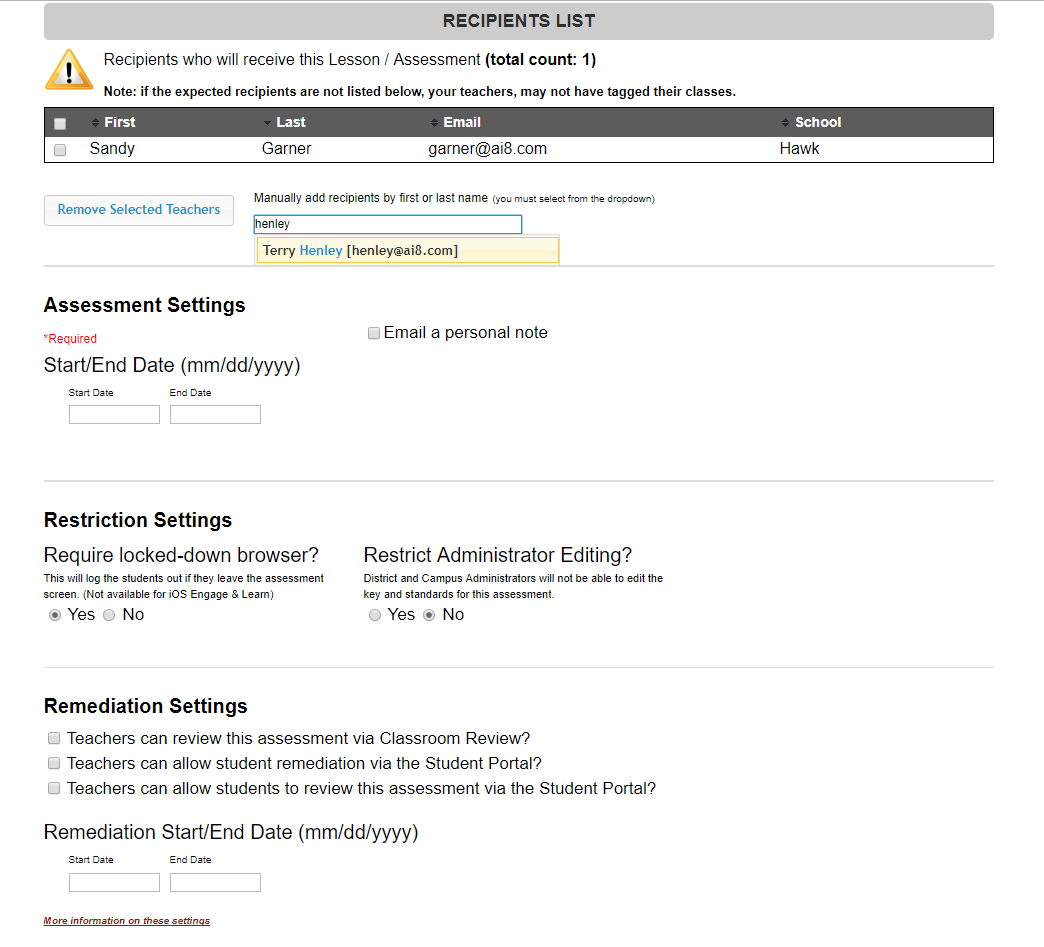Click the Assessment Start Date field

pyautogui.click(x=114, y=414)
